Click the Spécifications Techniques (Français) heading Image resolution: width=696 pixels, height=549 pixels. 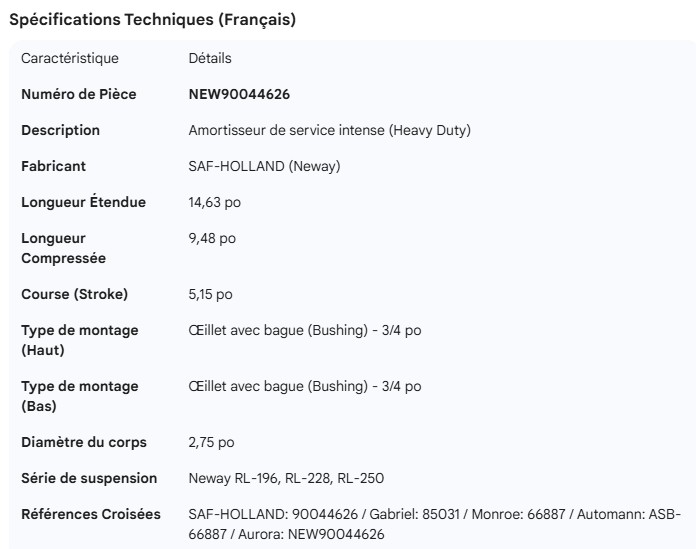(152, 20)
